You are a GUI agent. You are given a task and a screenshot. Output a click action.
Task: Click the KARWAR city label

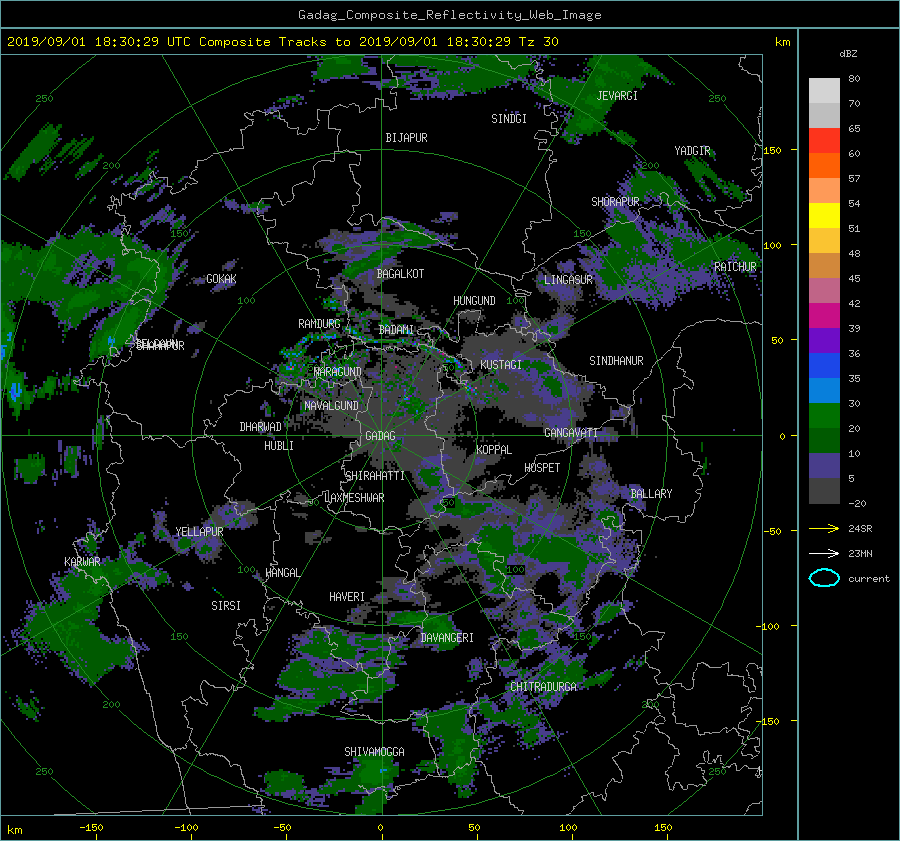(82, 562)
